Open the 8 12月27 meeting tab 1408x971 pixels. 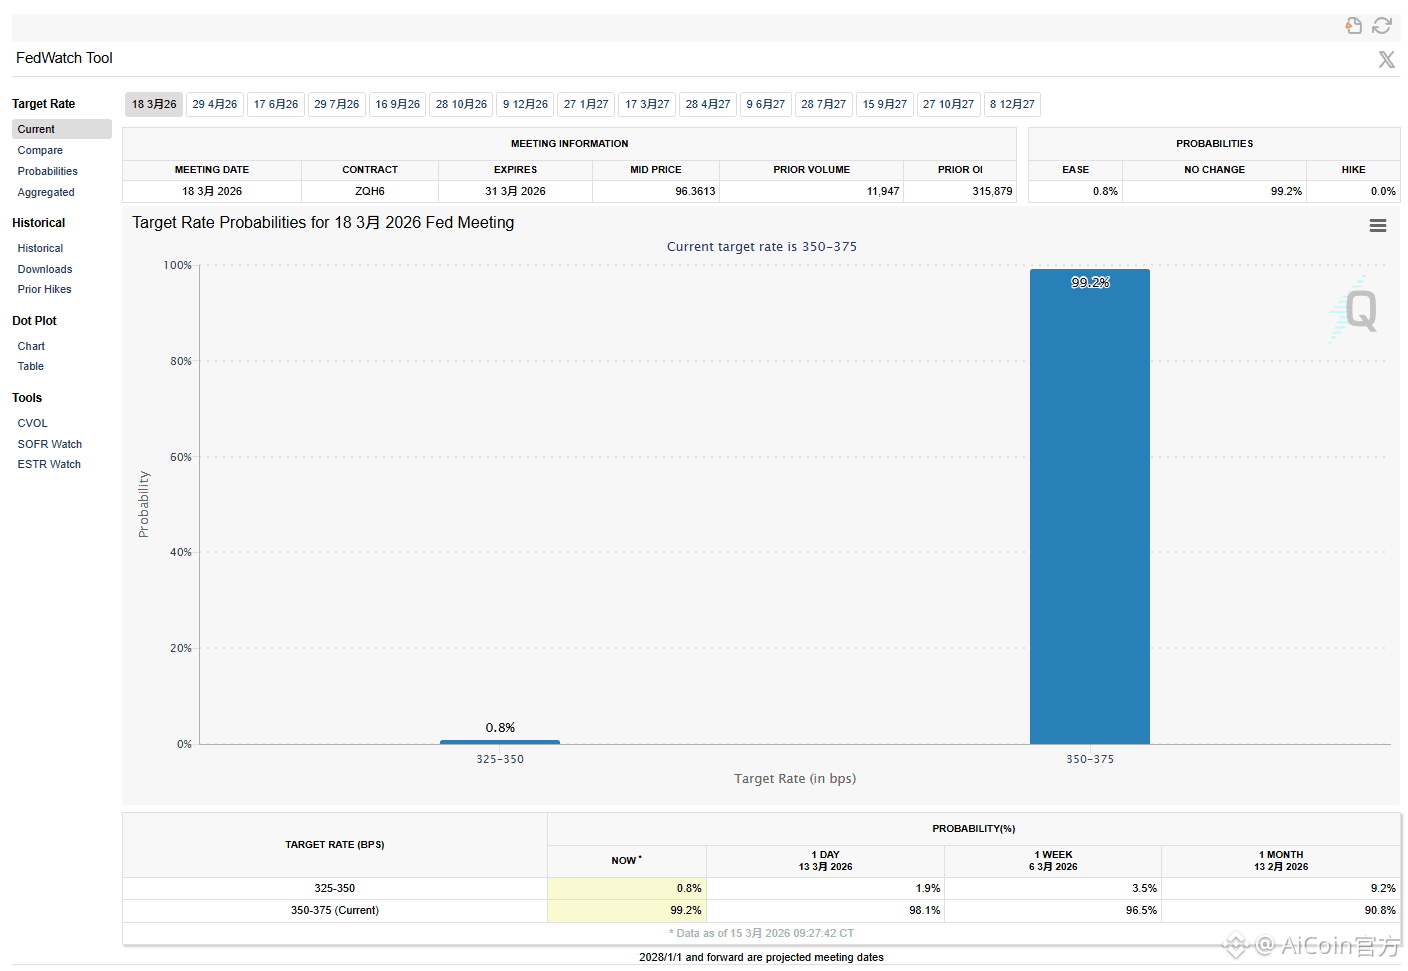tap(1012, 105)
